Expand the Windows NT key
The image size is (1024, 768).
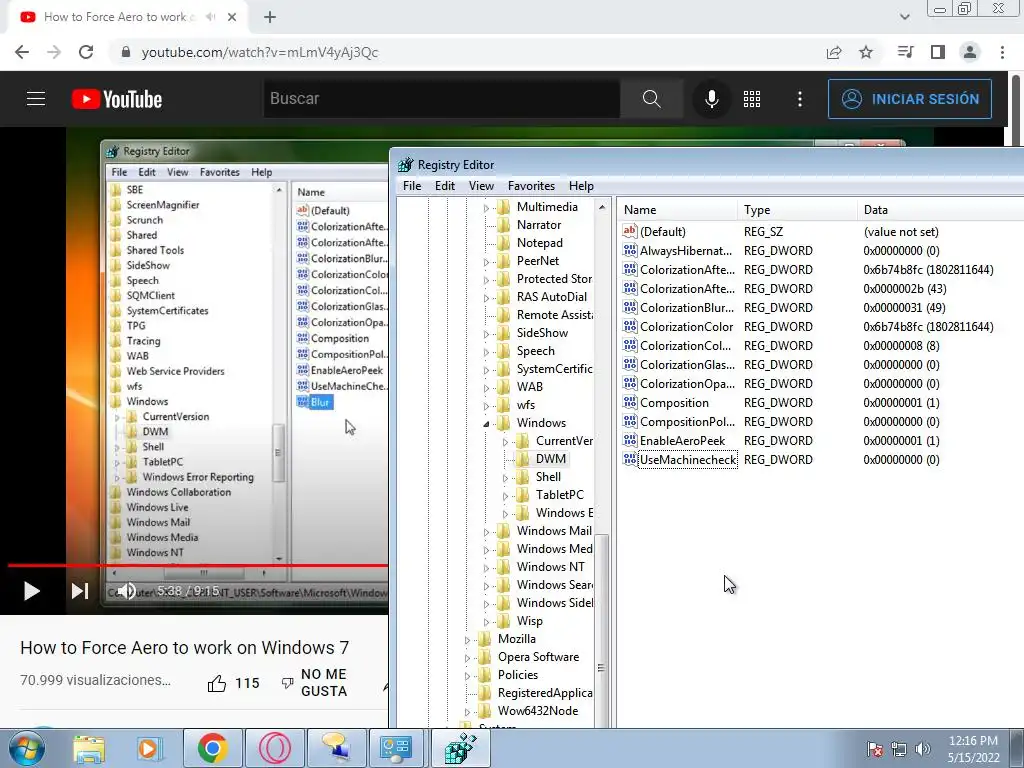(x=487, y=568)
